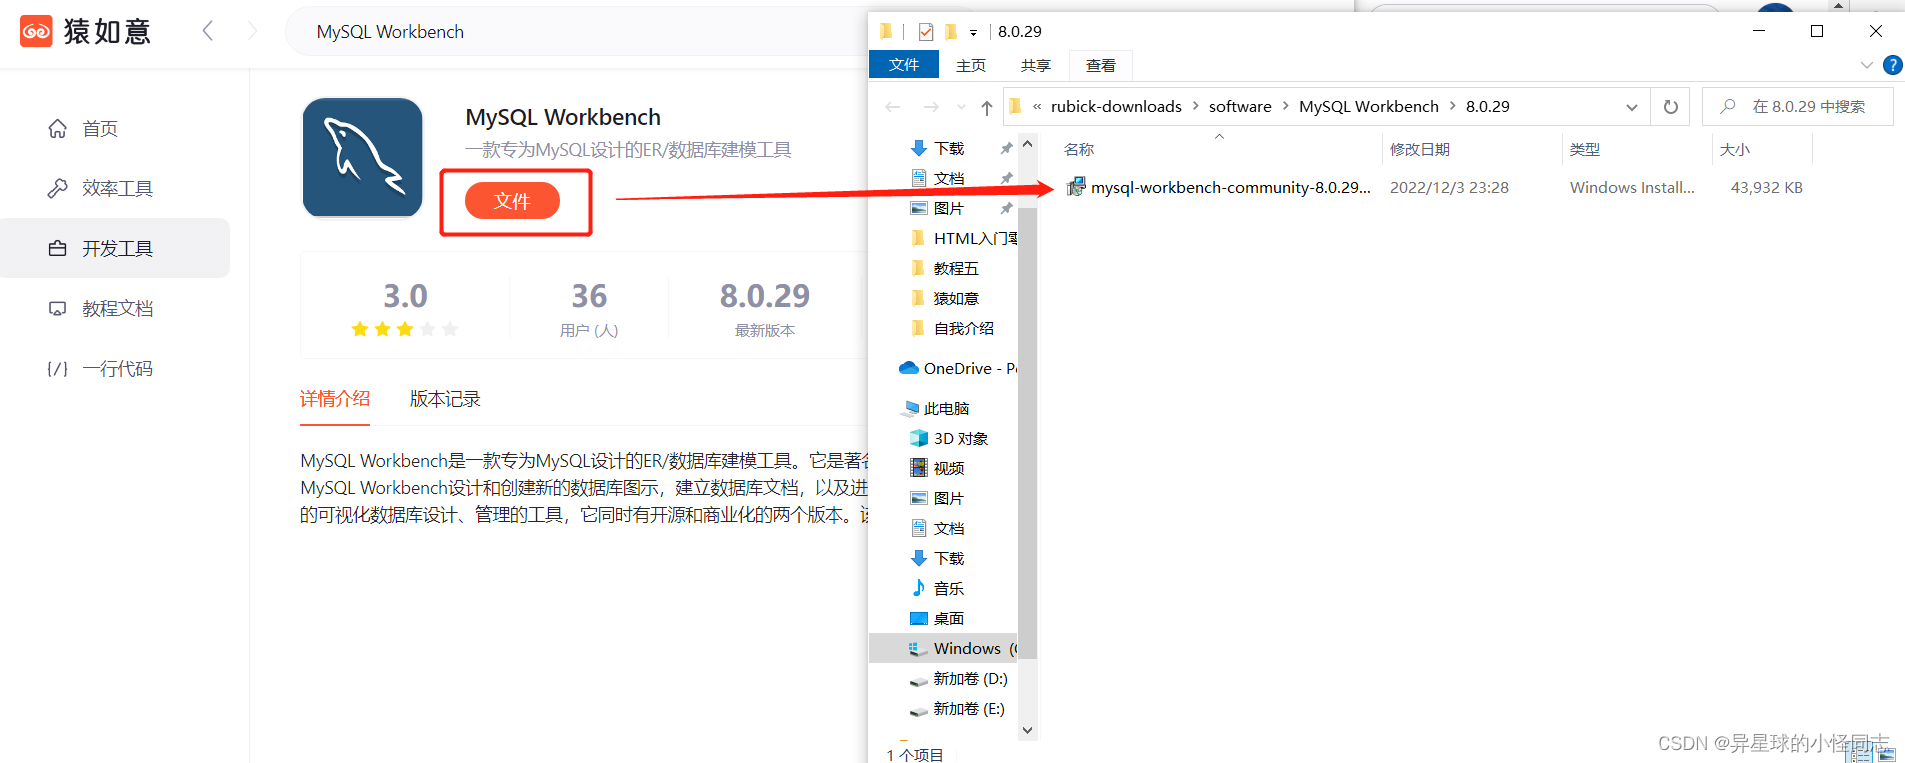This screenshot has height=763, width=1905.
Task: Click the software breadcrumb segment
Action: coord(1240,106)
